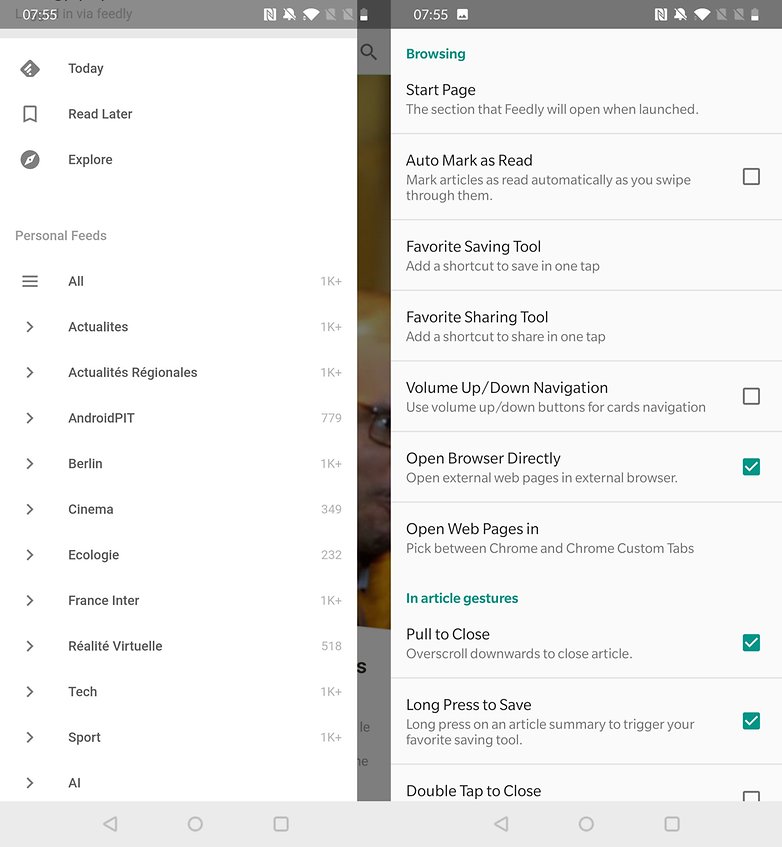
Task: Tap NFC icon in left status bar
Action: (269, 15)
